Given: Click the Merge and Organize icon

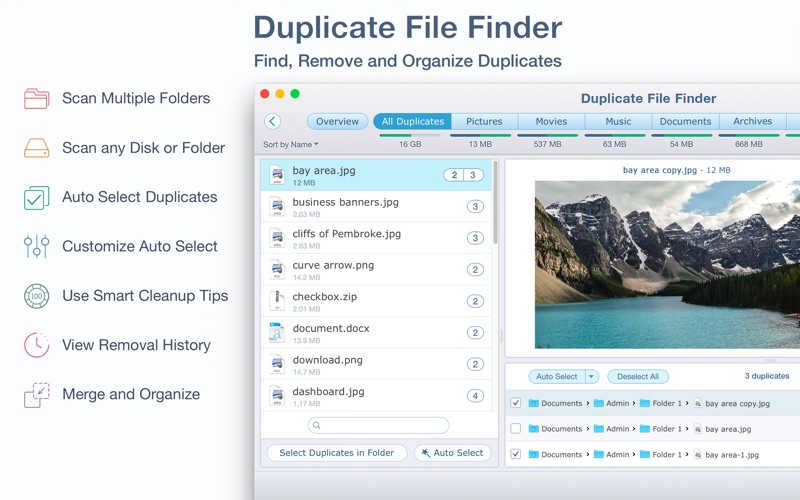Looking at the screenshot, I should (x=36, y=395).
